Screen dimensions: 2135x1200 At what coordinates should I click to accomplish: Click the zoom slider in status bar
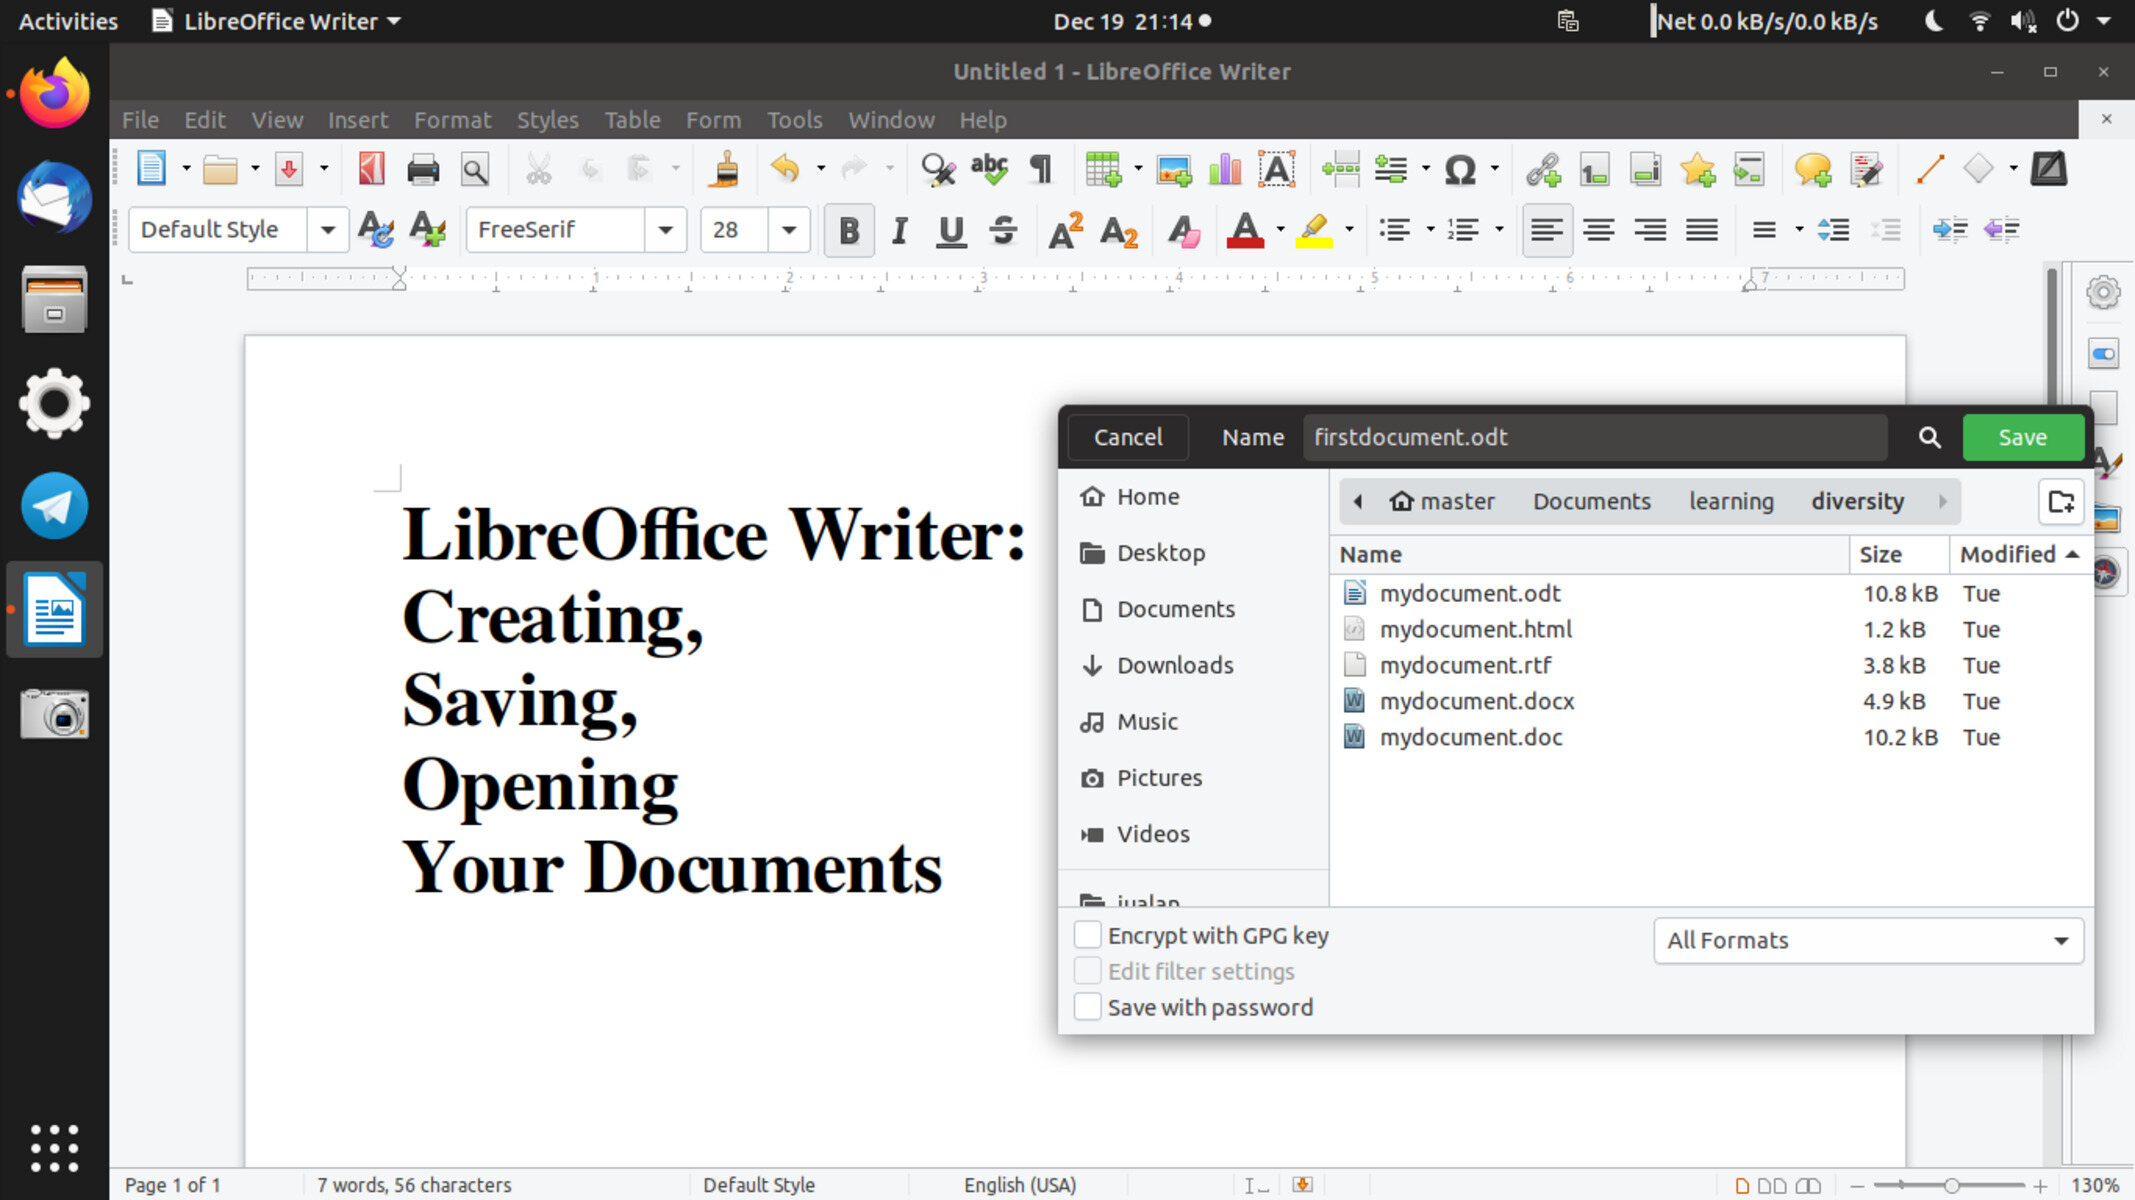click(1950, 1185)
